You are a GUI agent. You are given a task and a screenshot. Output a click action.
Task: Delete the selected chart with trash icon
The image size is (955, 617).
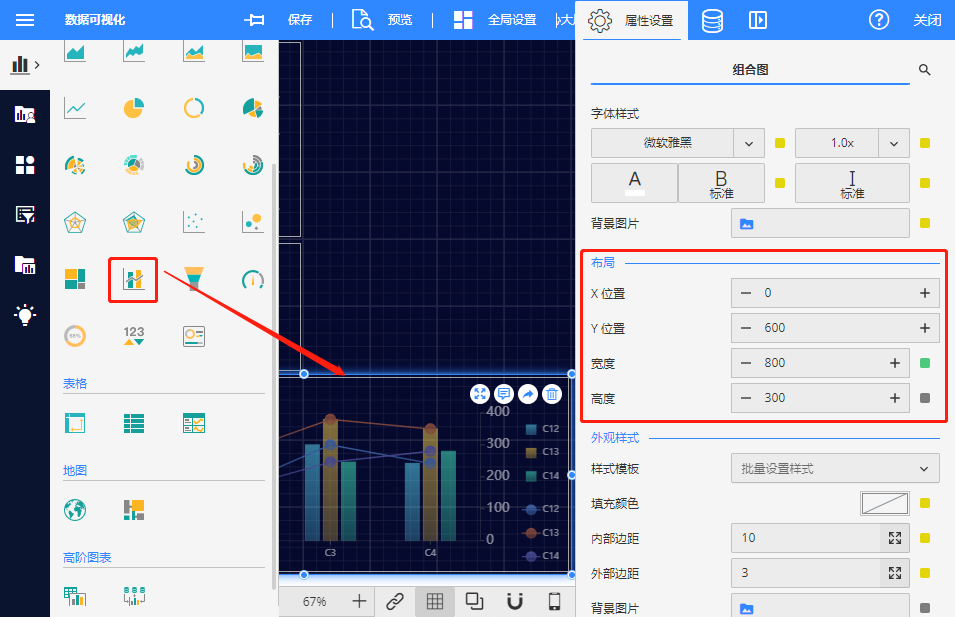click(x=551, y=394)
